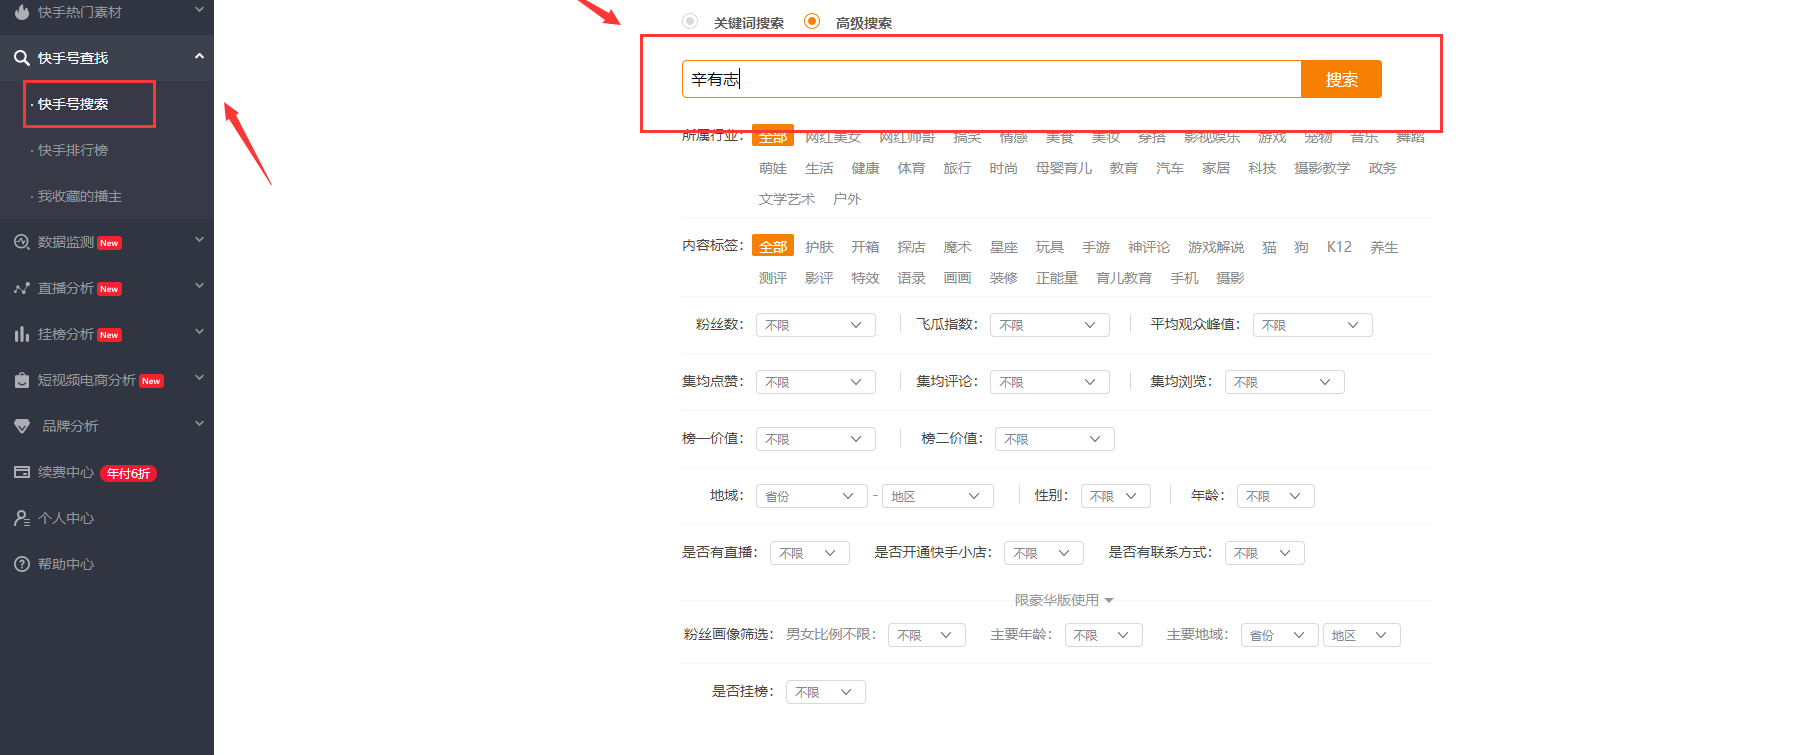This screenshot has height=755, width=1811.
Task: Click the 年付6折 discount badge
Action: pos(128,473)
